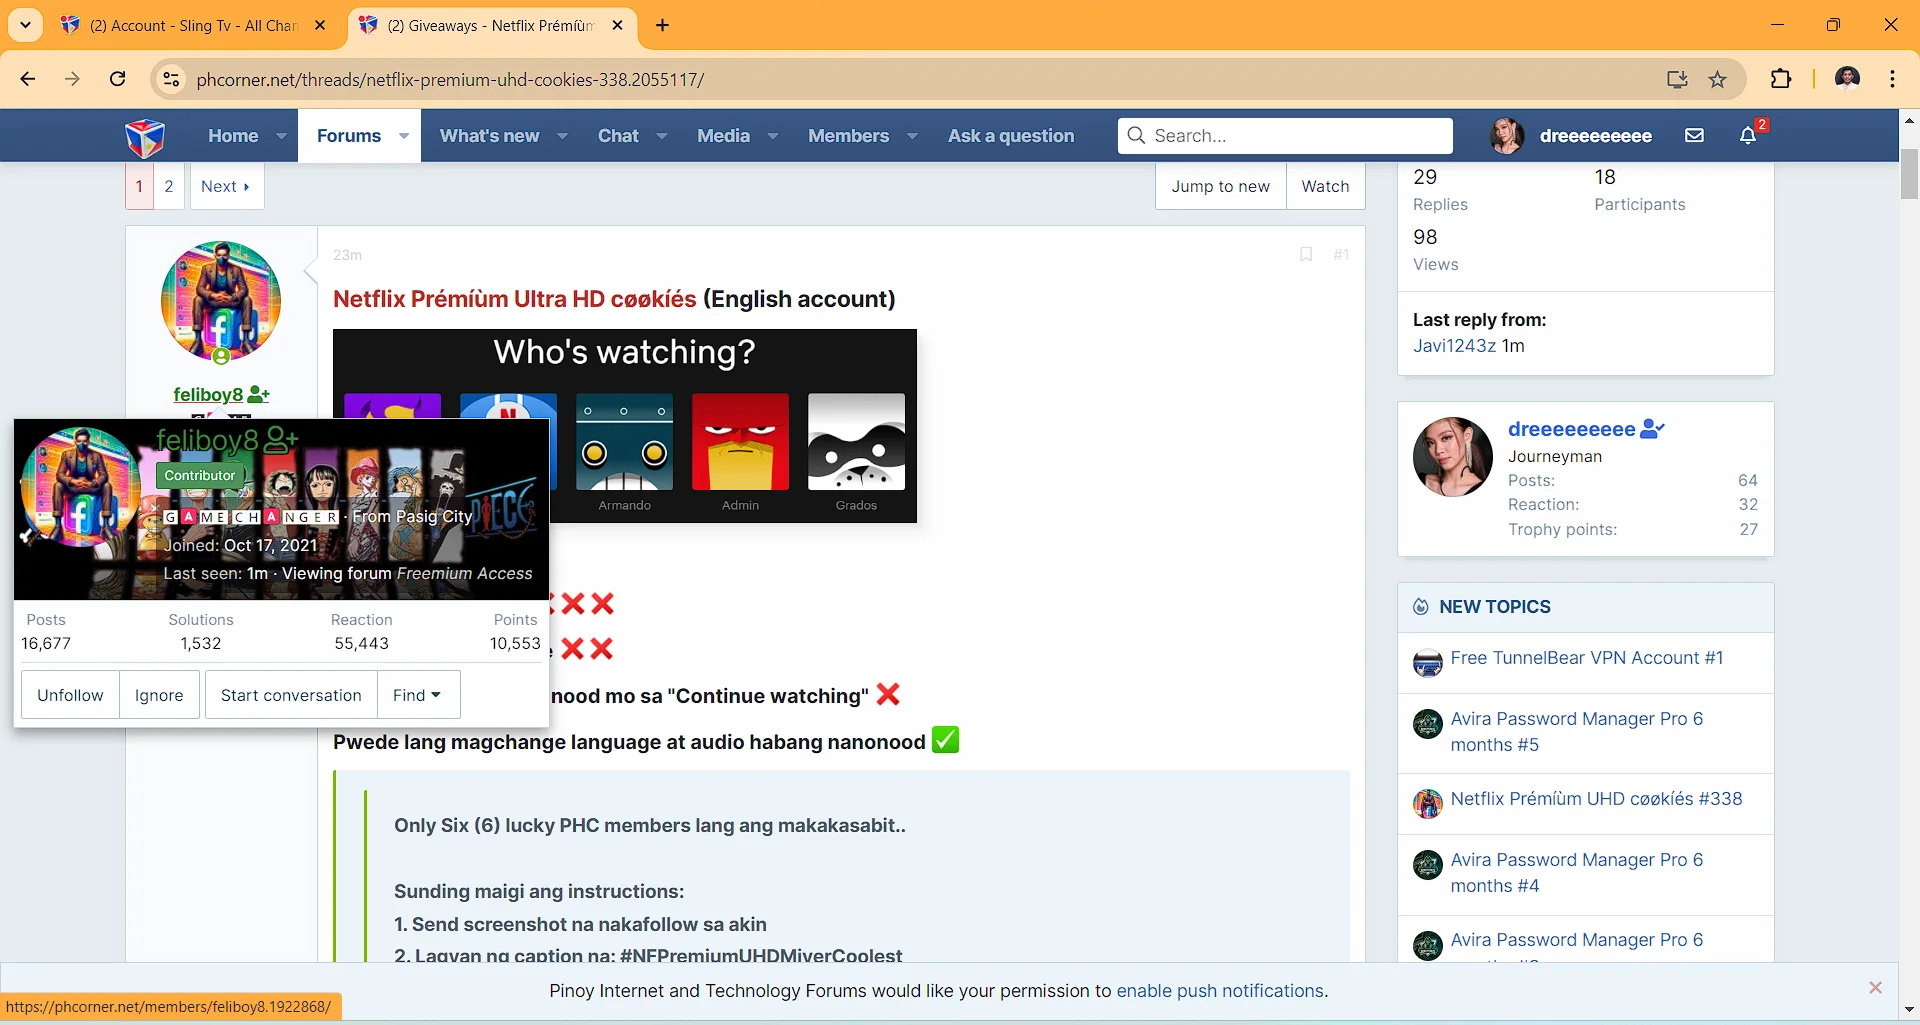1920x1025 pixels.
Task: Open Avira Password Manager Pro 6 months #5
Action: (1576, 732)
